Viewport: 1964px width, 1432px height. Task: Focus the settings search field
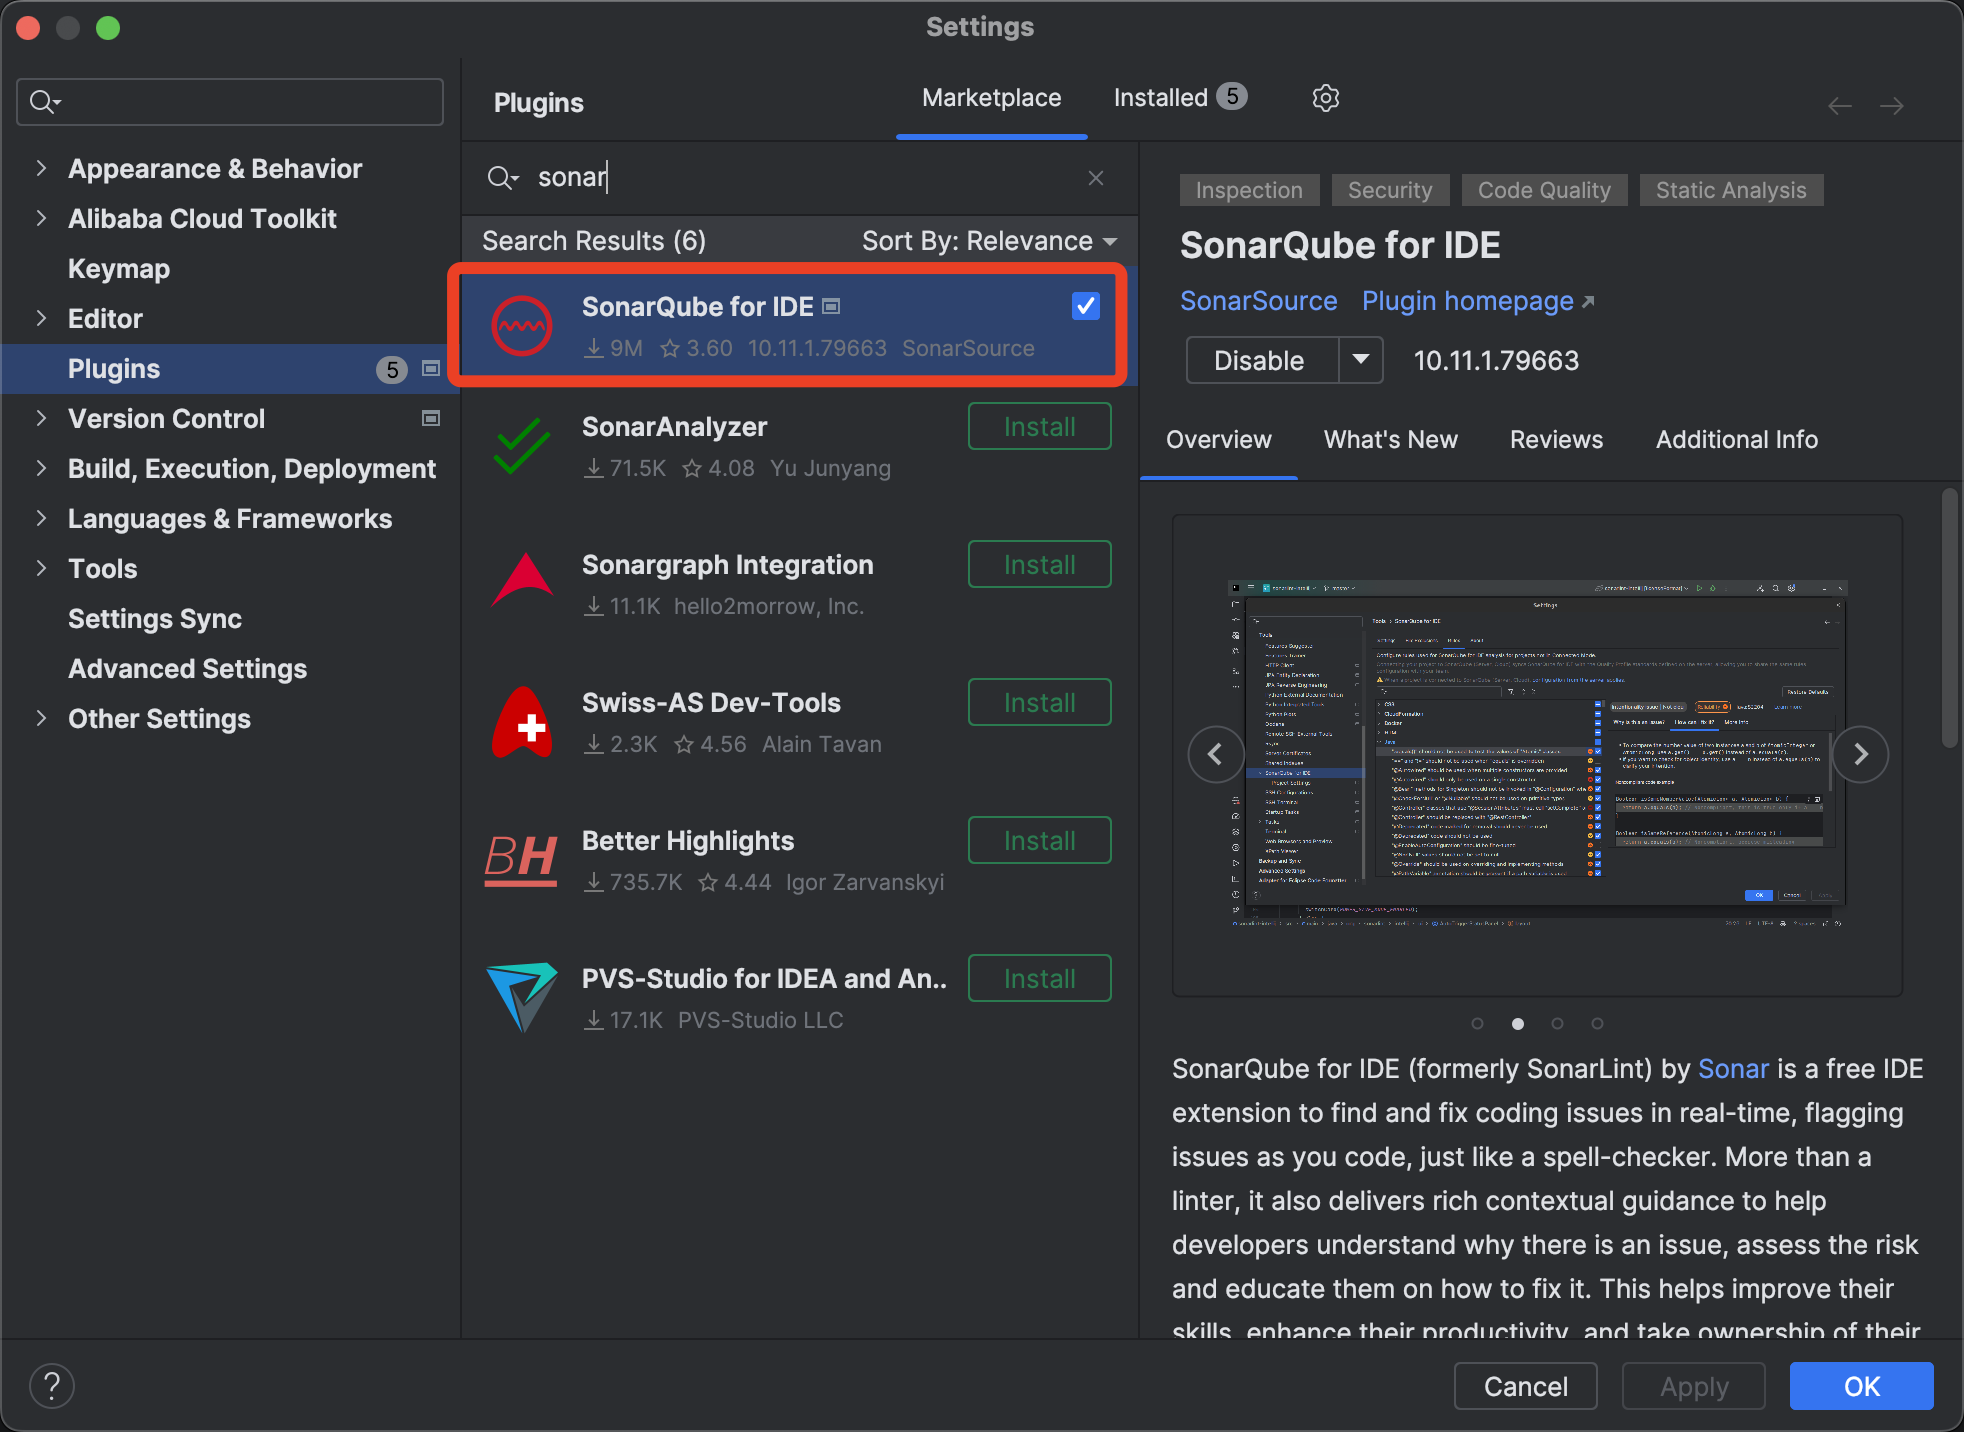tap(230, 102)
